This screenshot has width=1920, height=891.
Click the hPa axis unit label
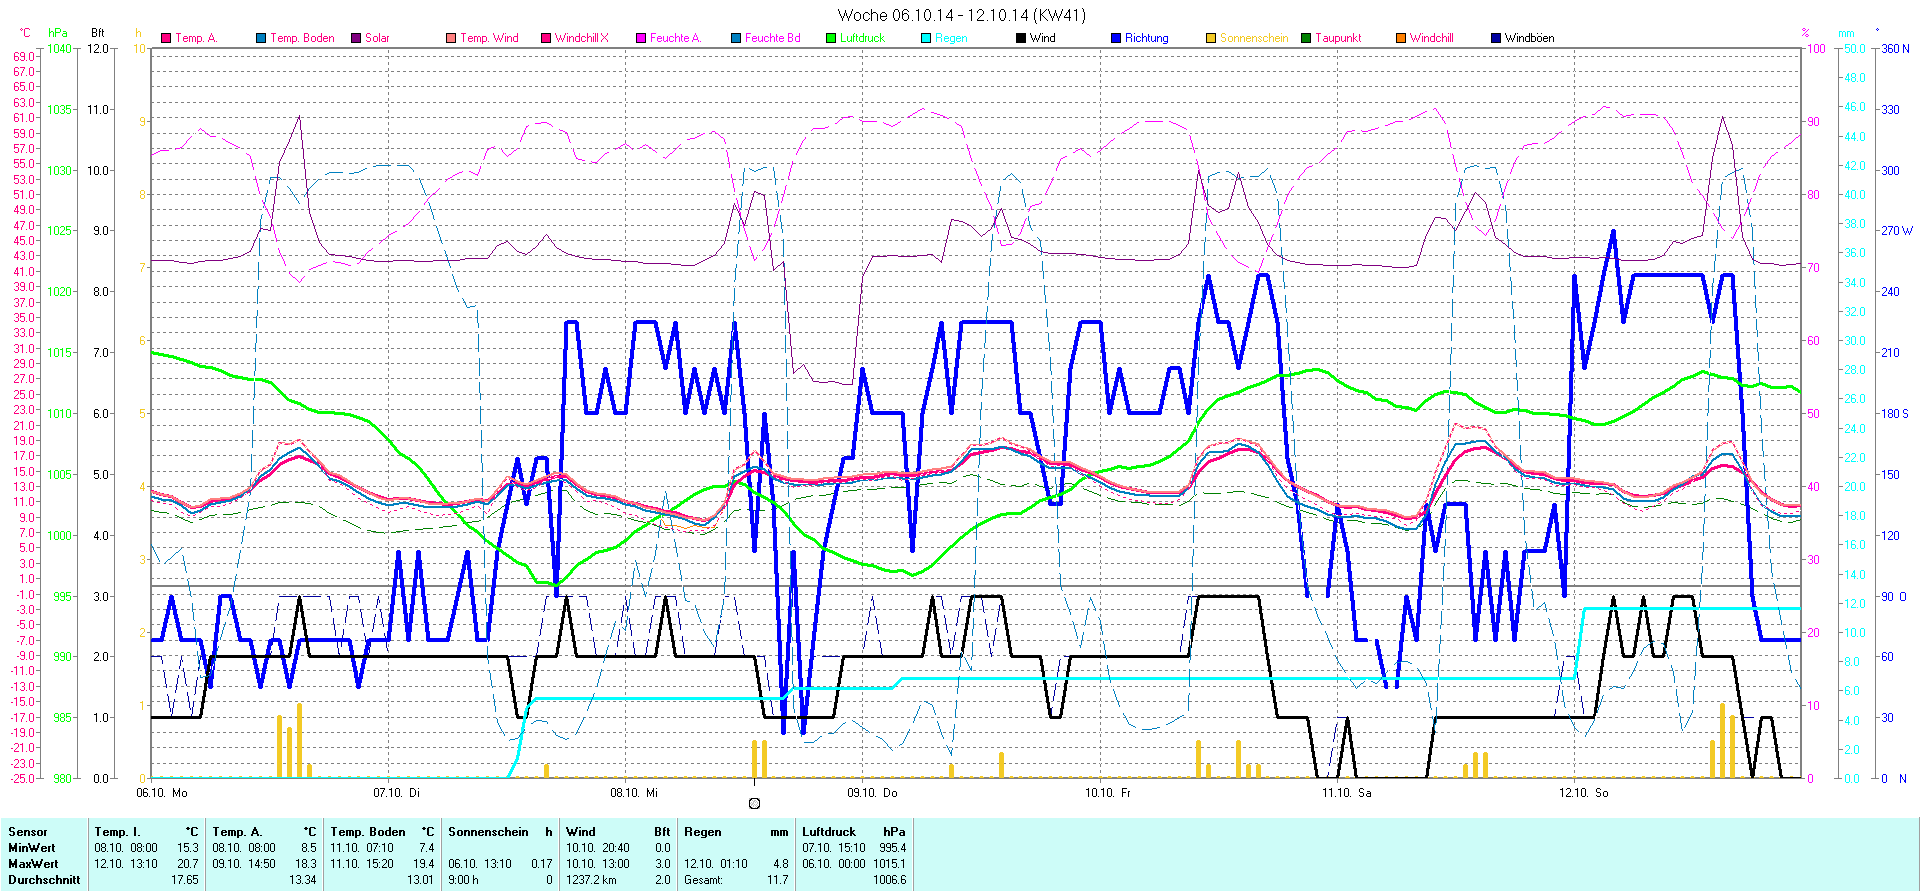[x=58, y=33]
